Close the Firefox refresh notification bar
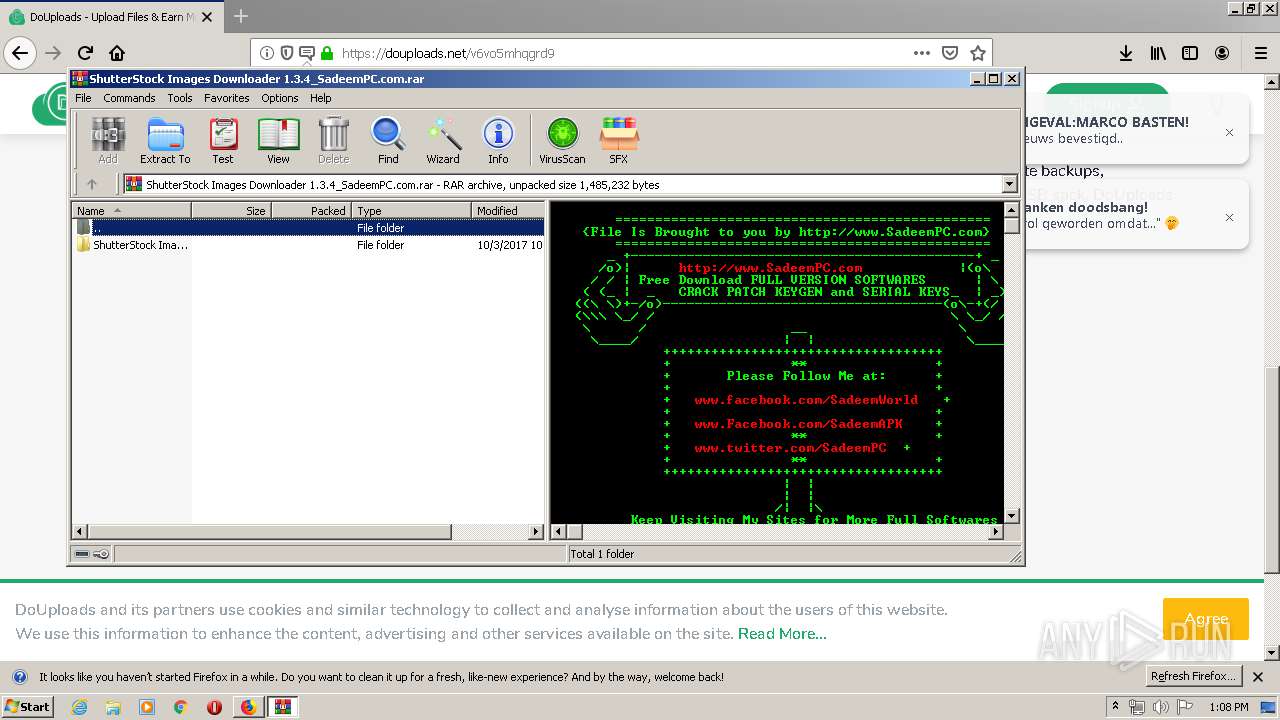 [1259, 677]
